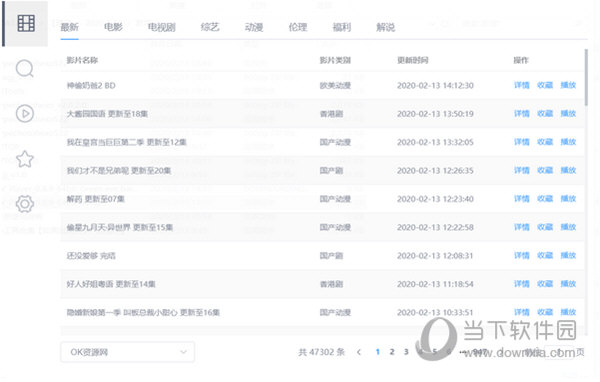Viewport: 600px width, 382px height.
Task: Switch to the 解说 tab
Action: coord(386,27)
